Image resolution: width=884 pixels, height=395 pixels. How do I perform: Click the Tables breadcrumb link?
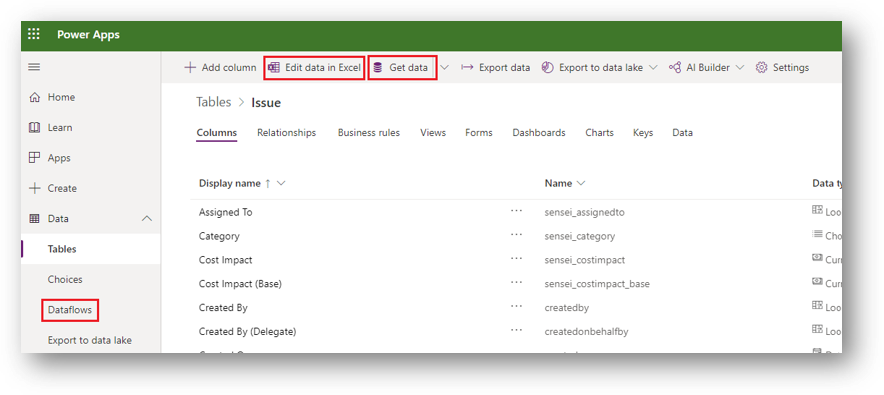tap(214, 102)
